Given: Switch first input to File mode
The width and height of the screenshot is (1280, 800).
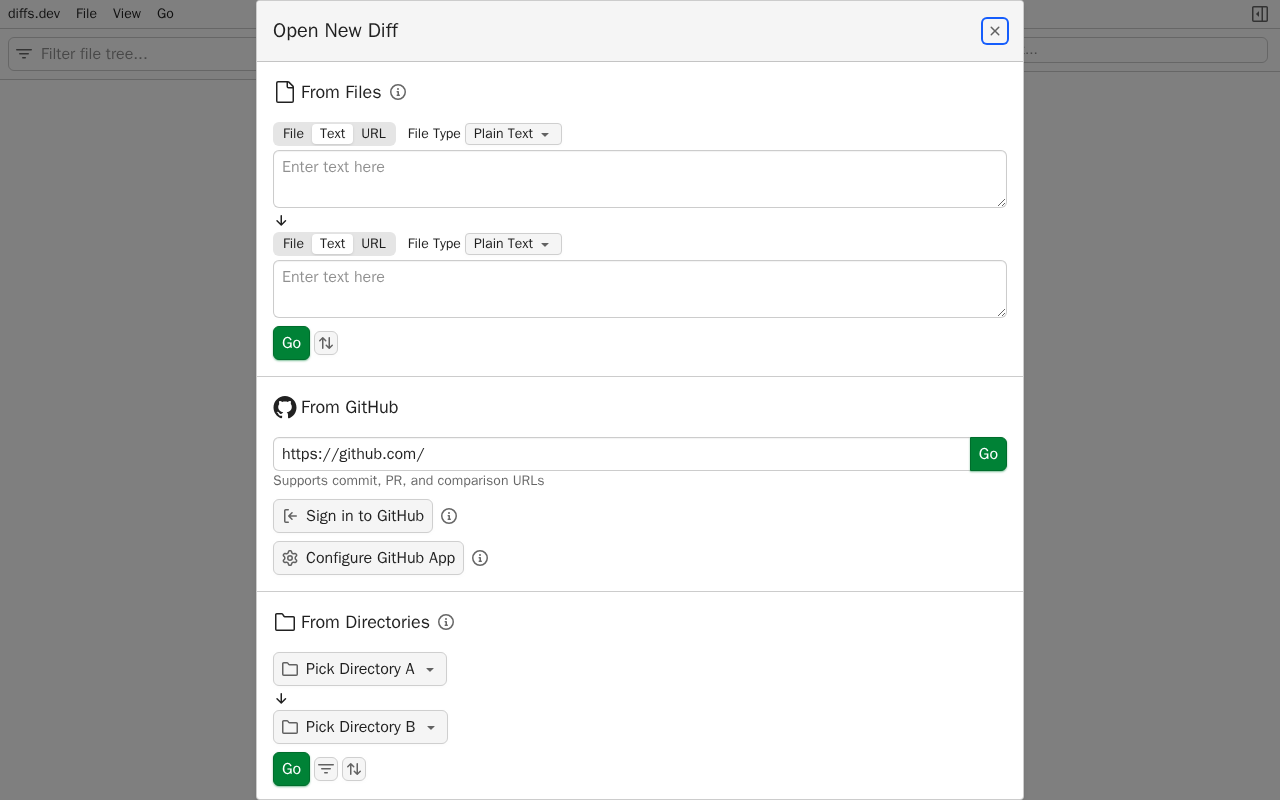Looking at the screenshot, I should click(x=293, y=134).
